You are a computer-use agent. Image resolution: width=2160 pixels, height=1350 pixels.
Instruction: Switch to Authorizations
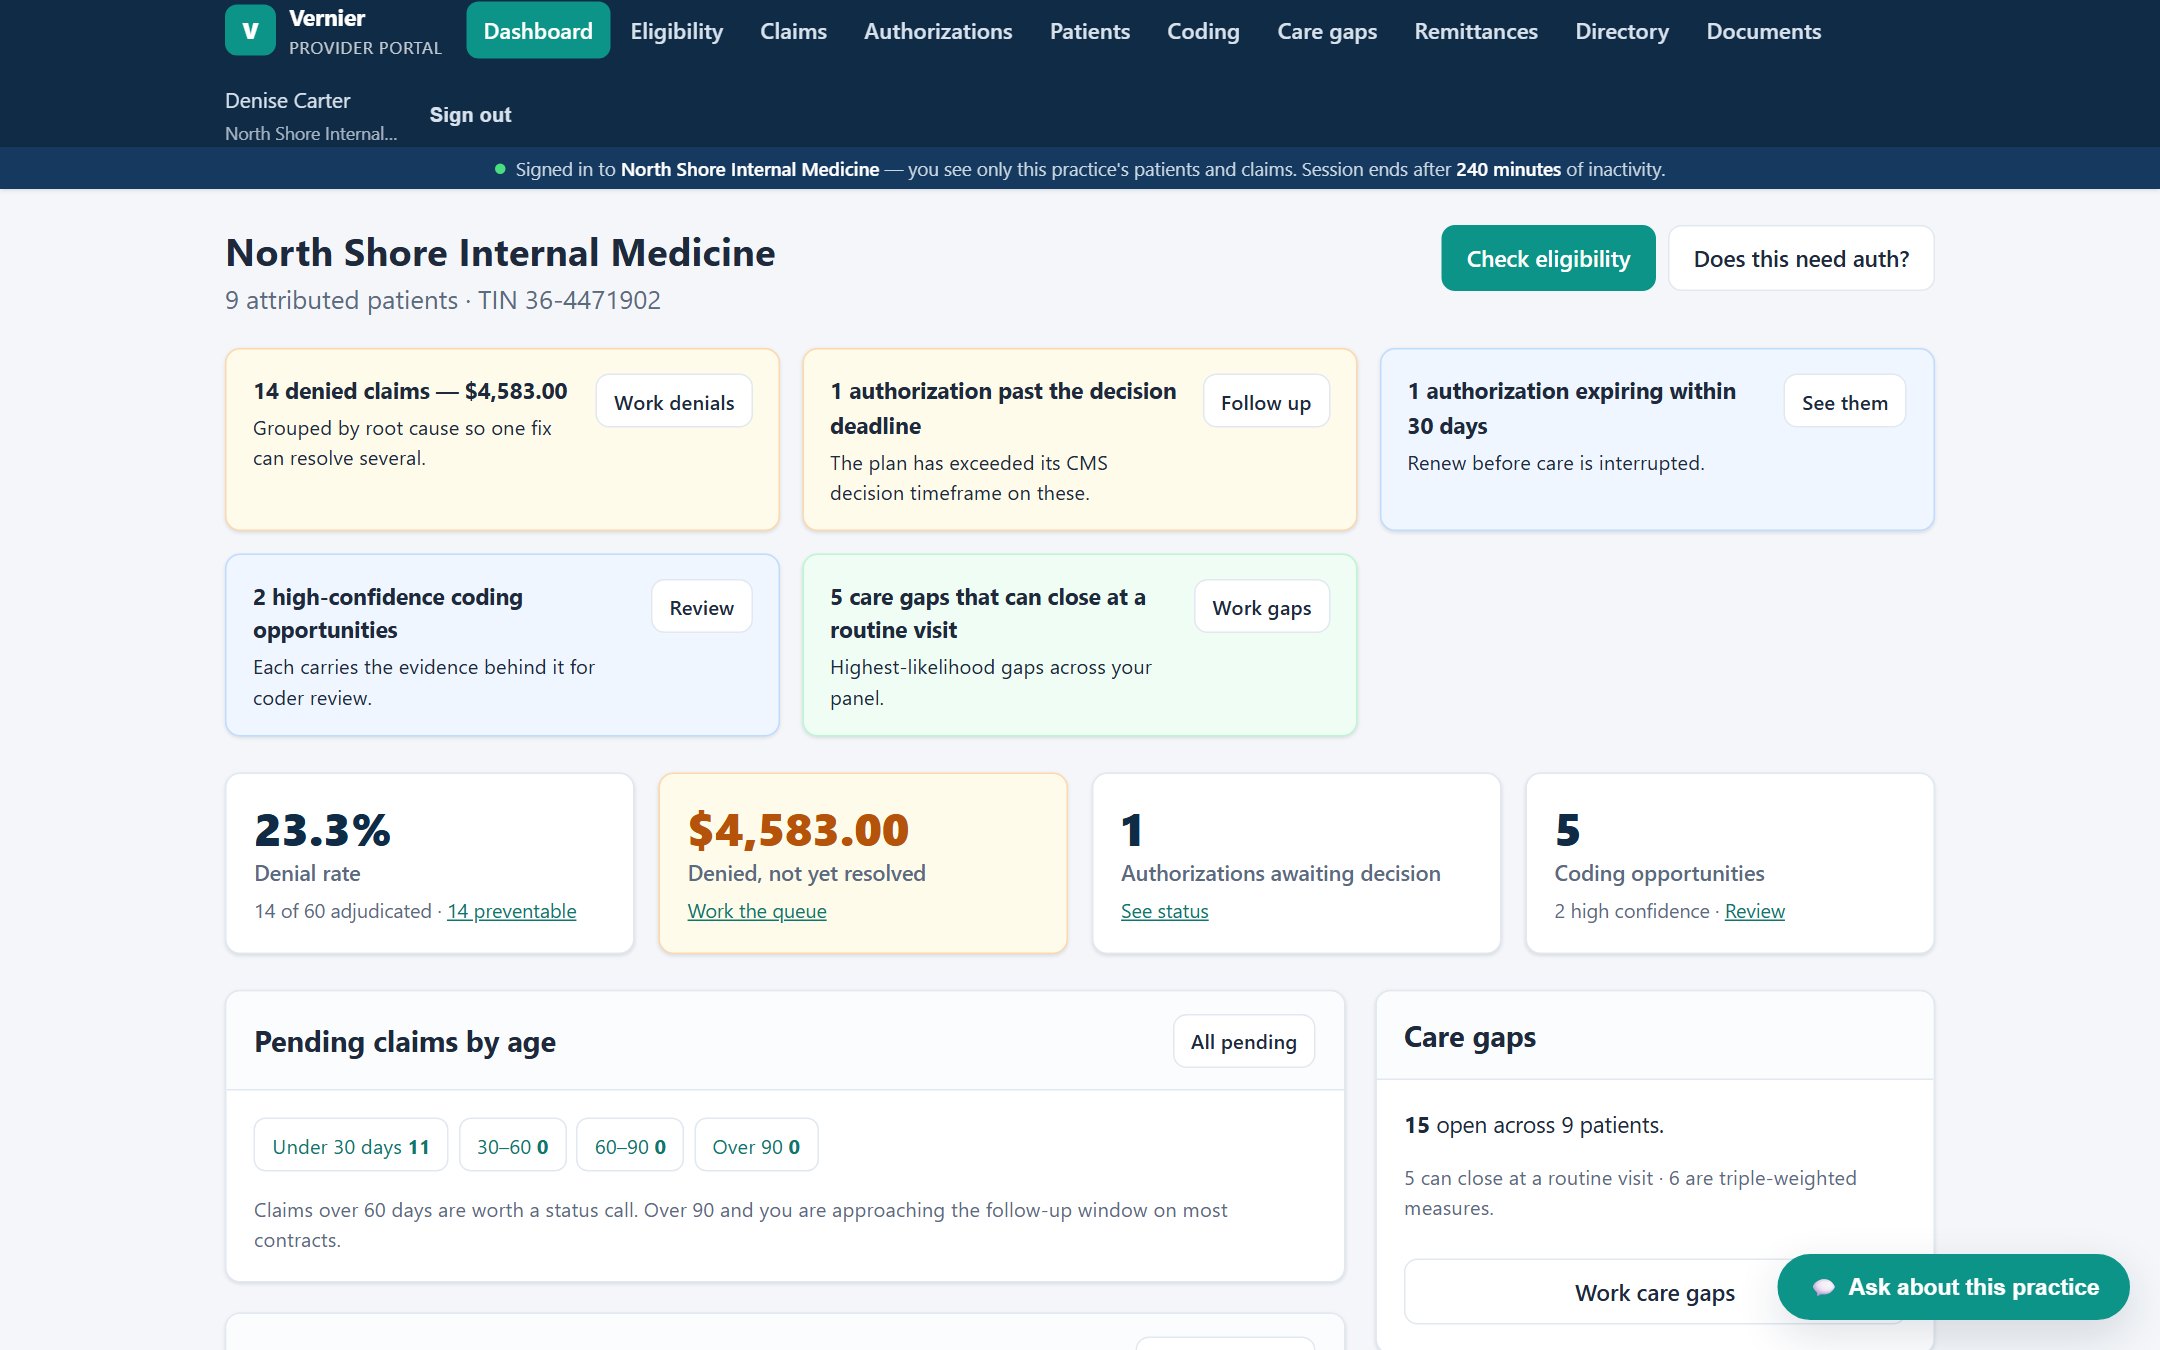pos(938,31)
